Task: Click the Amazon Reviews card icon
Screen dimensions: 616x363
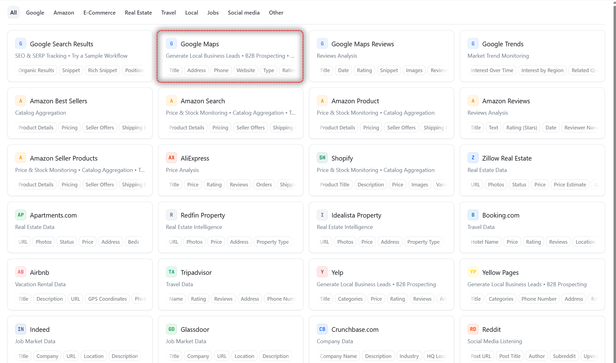Action: 473,101
